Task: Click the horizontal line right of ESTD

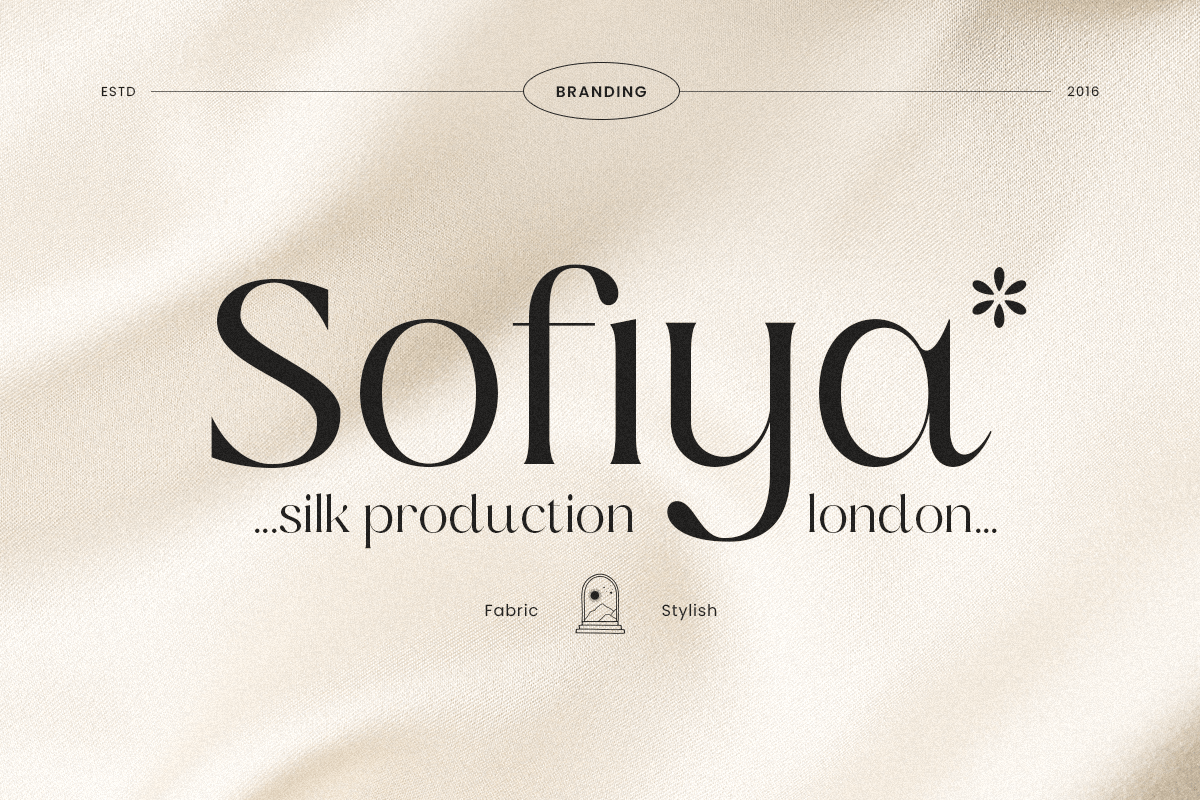Action: 336,92
